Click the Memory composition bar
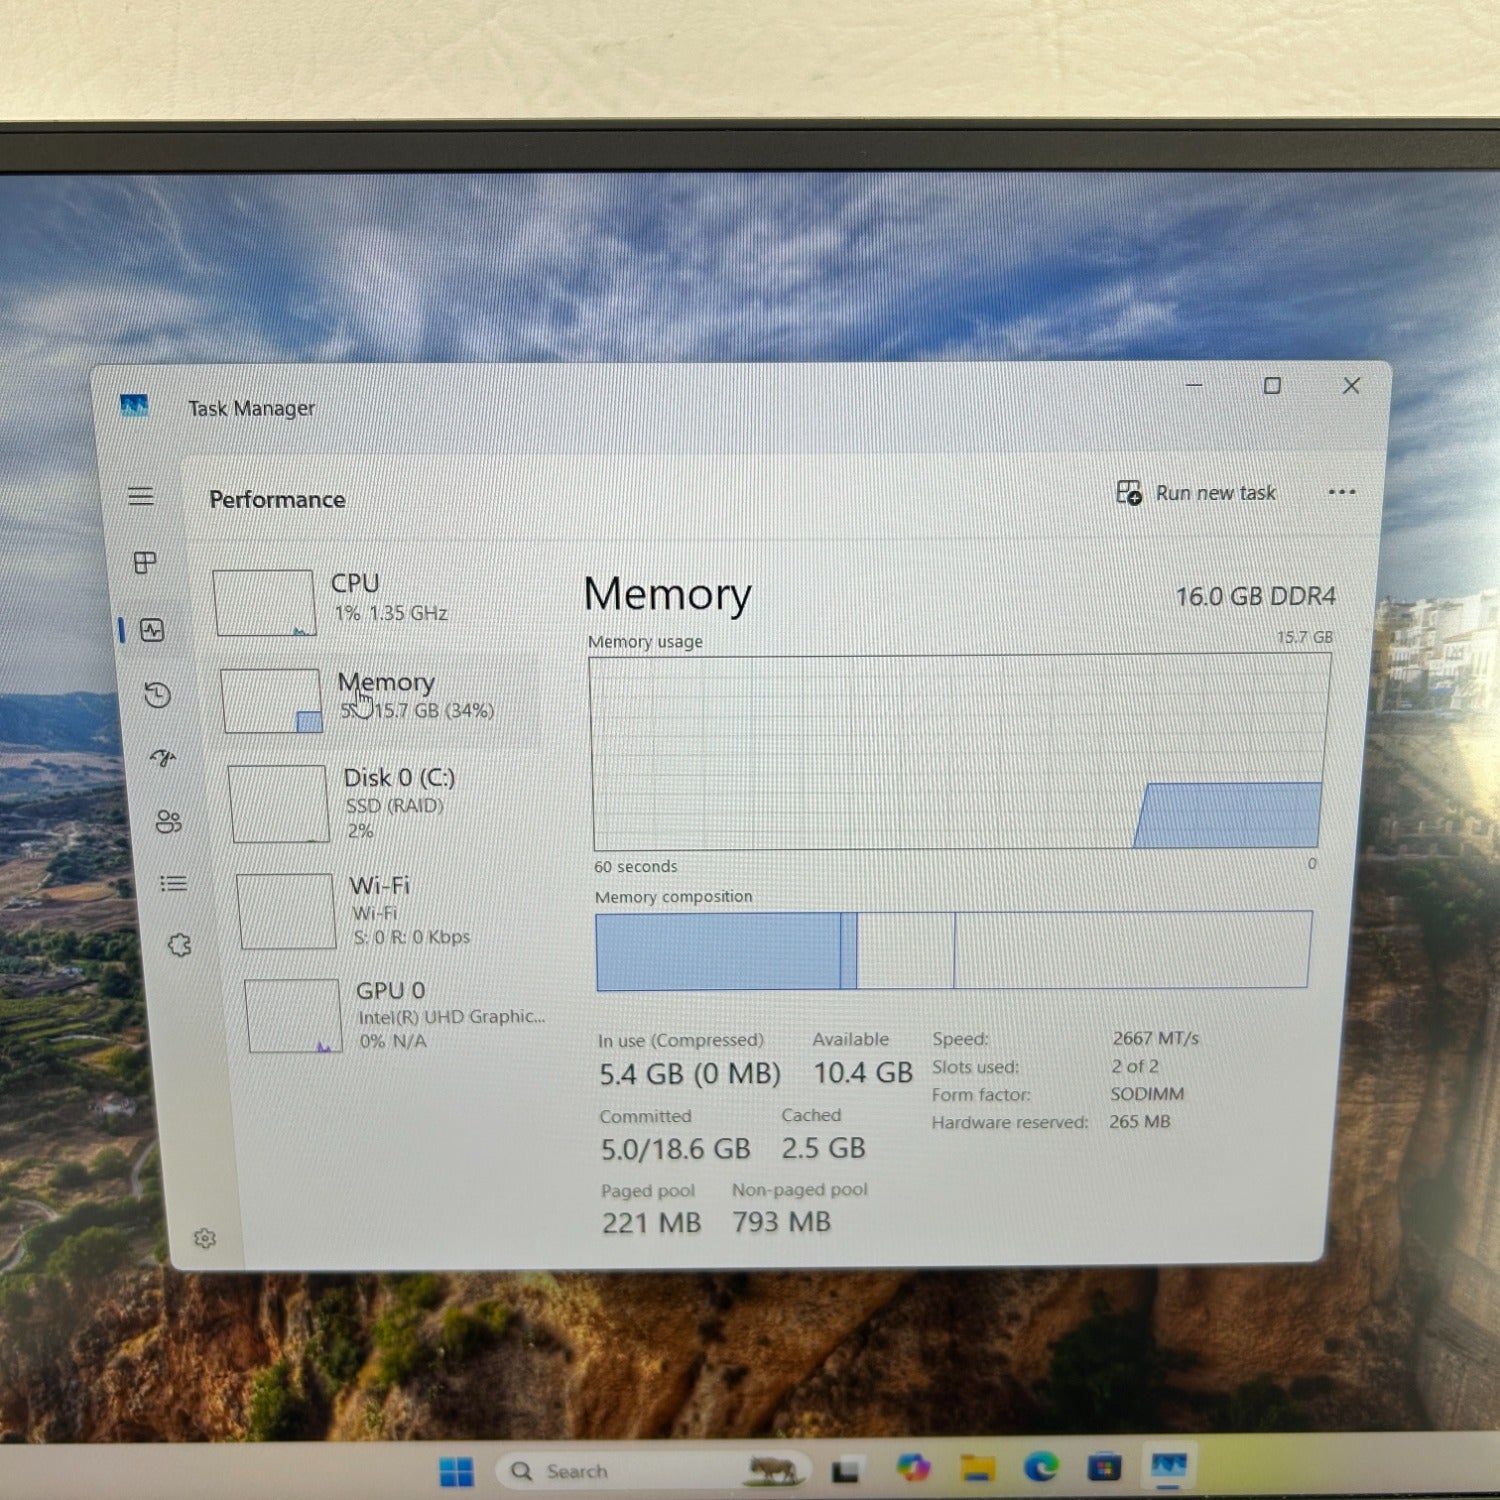This screenshot has height=1500, width=1500. coord(953,950)
